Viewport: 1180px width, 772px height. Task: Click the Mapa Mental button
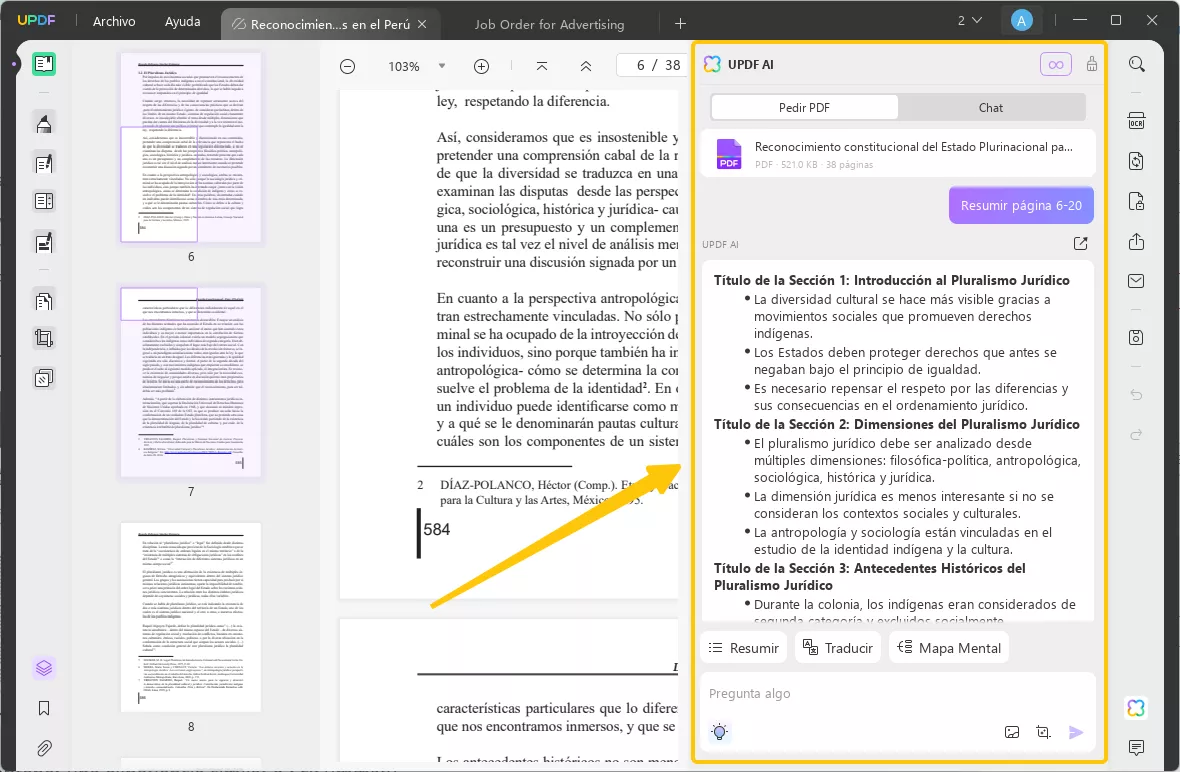point(949,648)
